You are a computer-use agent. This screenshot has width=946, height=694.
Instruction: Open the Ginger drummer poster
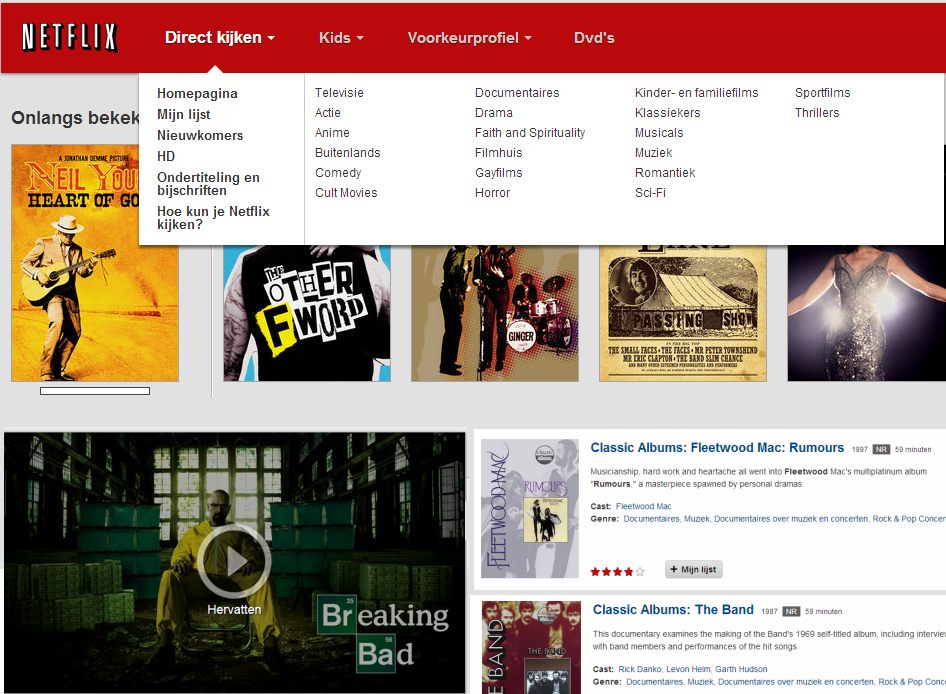495,313
